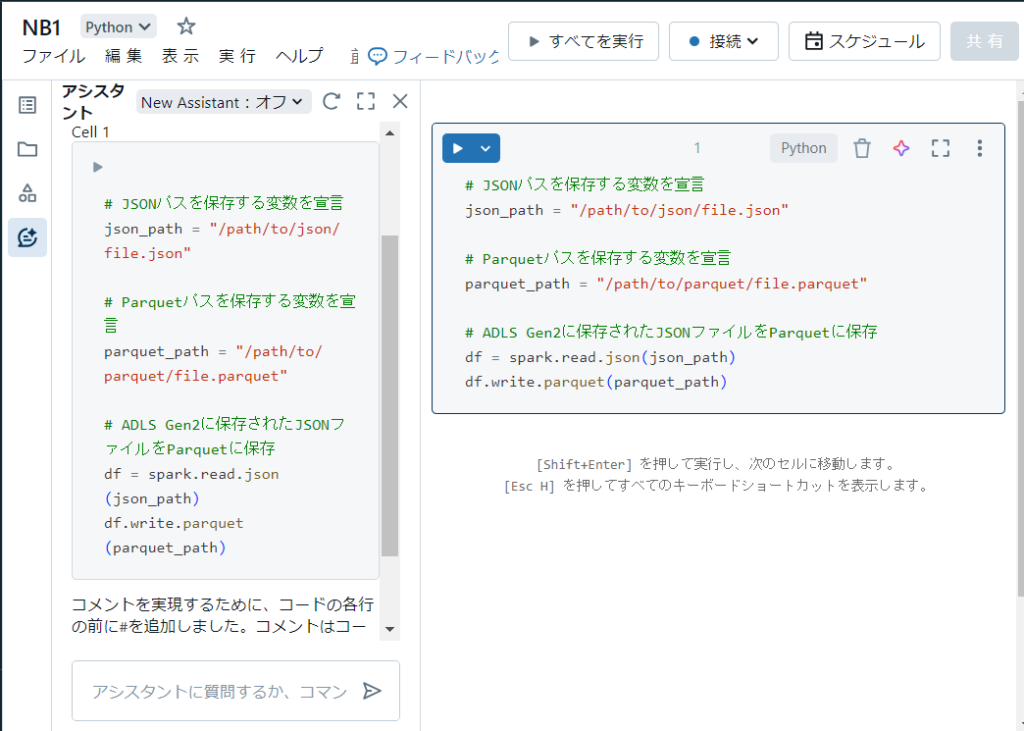Expand the 接続 connect dropdown
This screenshot has width=1024, height=731.
[x=724, y=42]
